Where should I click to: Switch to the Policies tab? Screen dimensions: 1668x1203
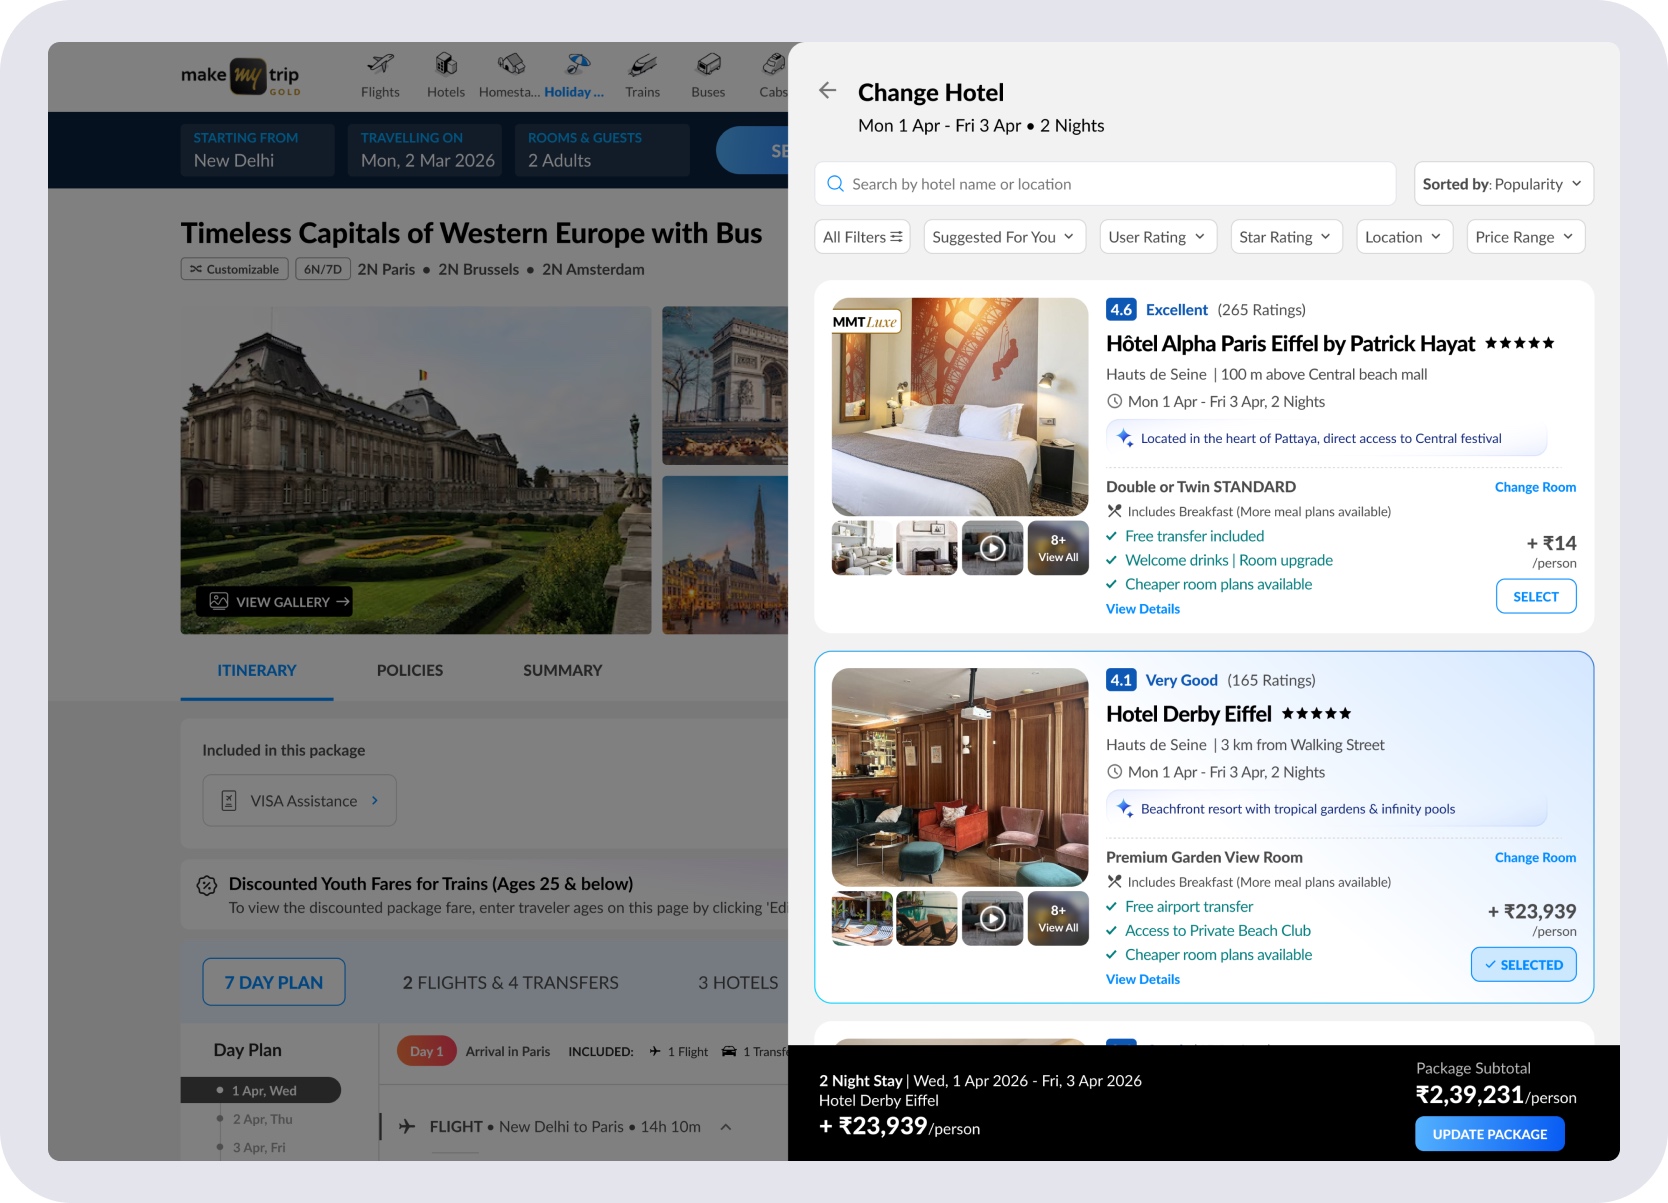tap(410, 670)
